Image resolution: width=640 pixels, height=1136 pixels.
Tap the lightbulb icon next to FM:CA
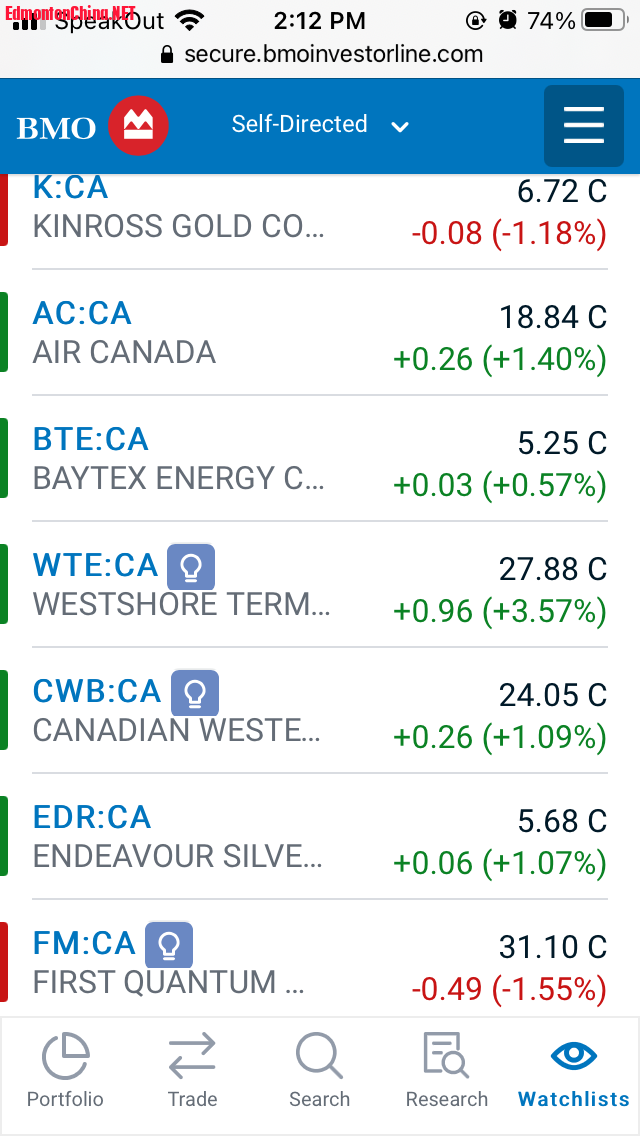coord(169,946)
